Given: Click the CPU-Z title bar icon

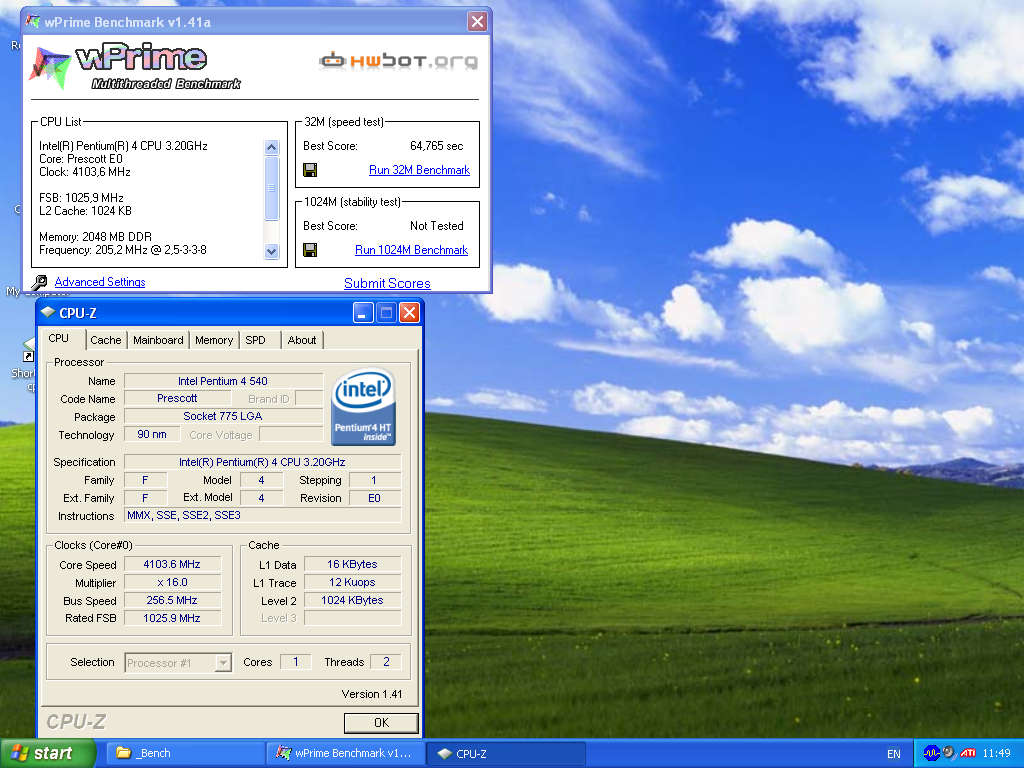Looking at the screenshot, I should [48, 312].
